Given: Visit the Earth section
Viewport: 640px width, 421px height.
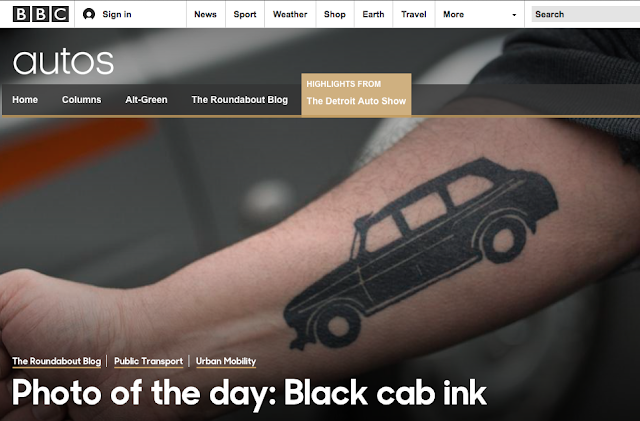Looking at the screenshot, I should (x=373, y=14).
